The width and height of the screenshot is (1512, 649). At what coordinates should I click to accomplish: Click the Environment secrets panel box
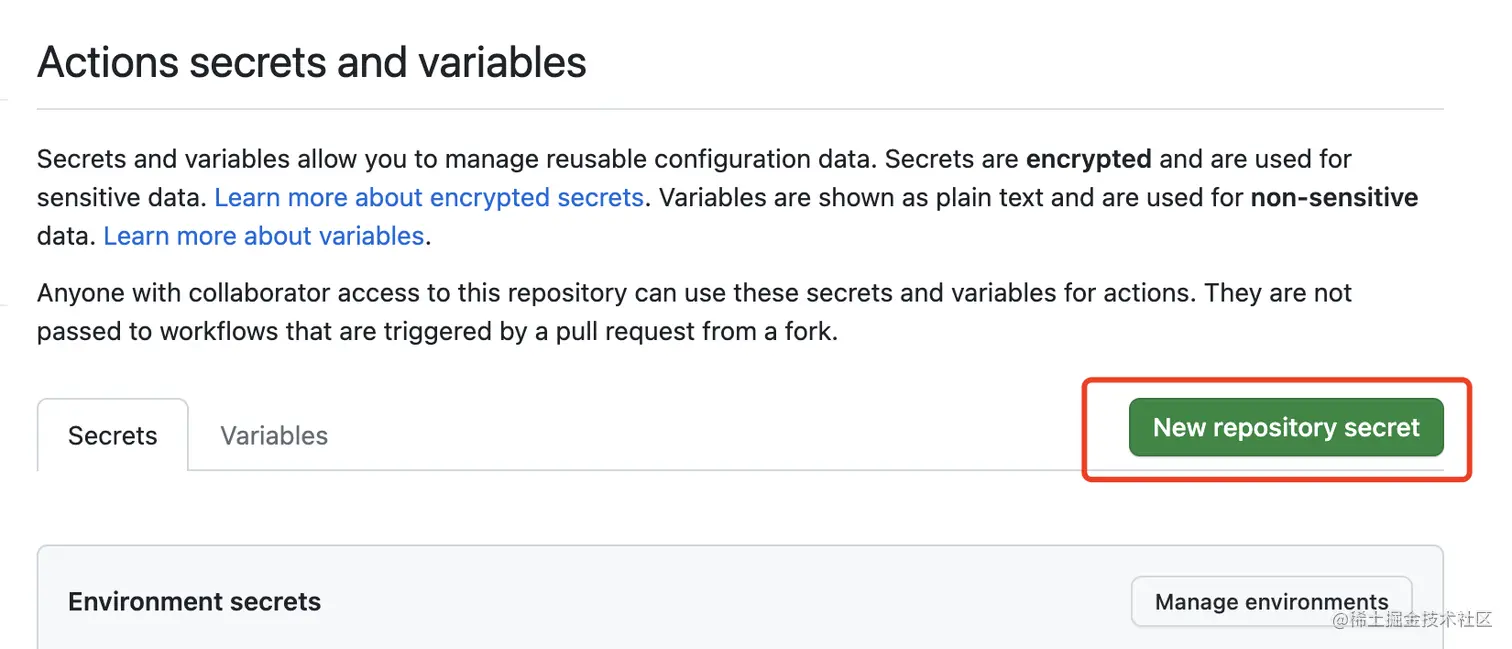740,597
